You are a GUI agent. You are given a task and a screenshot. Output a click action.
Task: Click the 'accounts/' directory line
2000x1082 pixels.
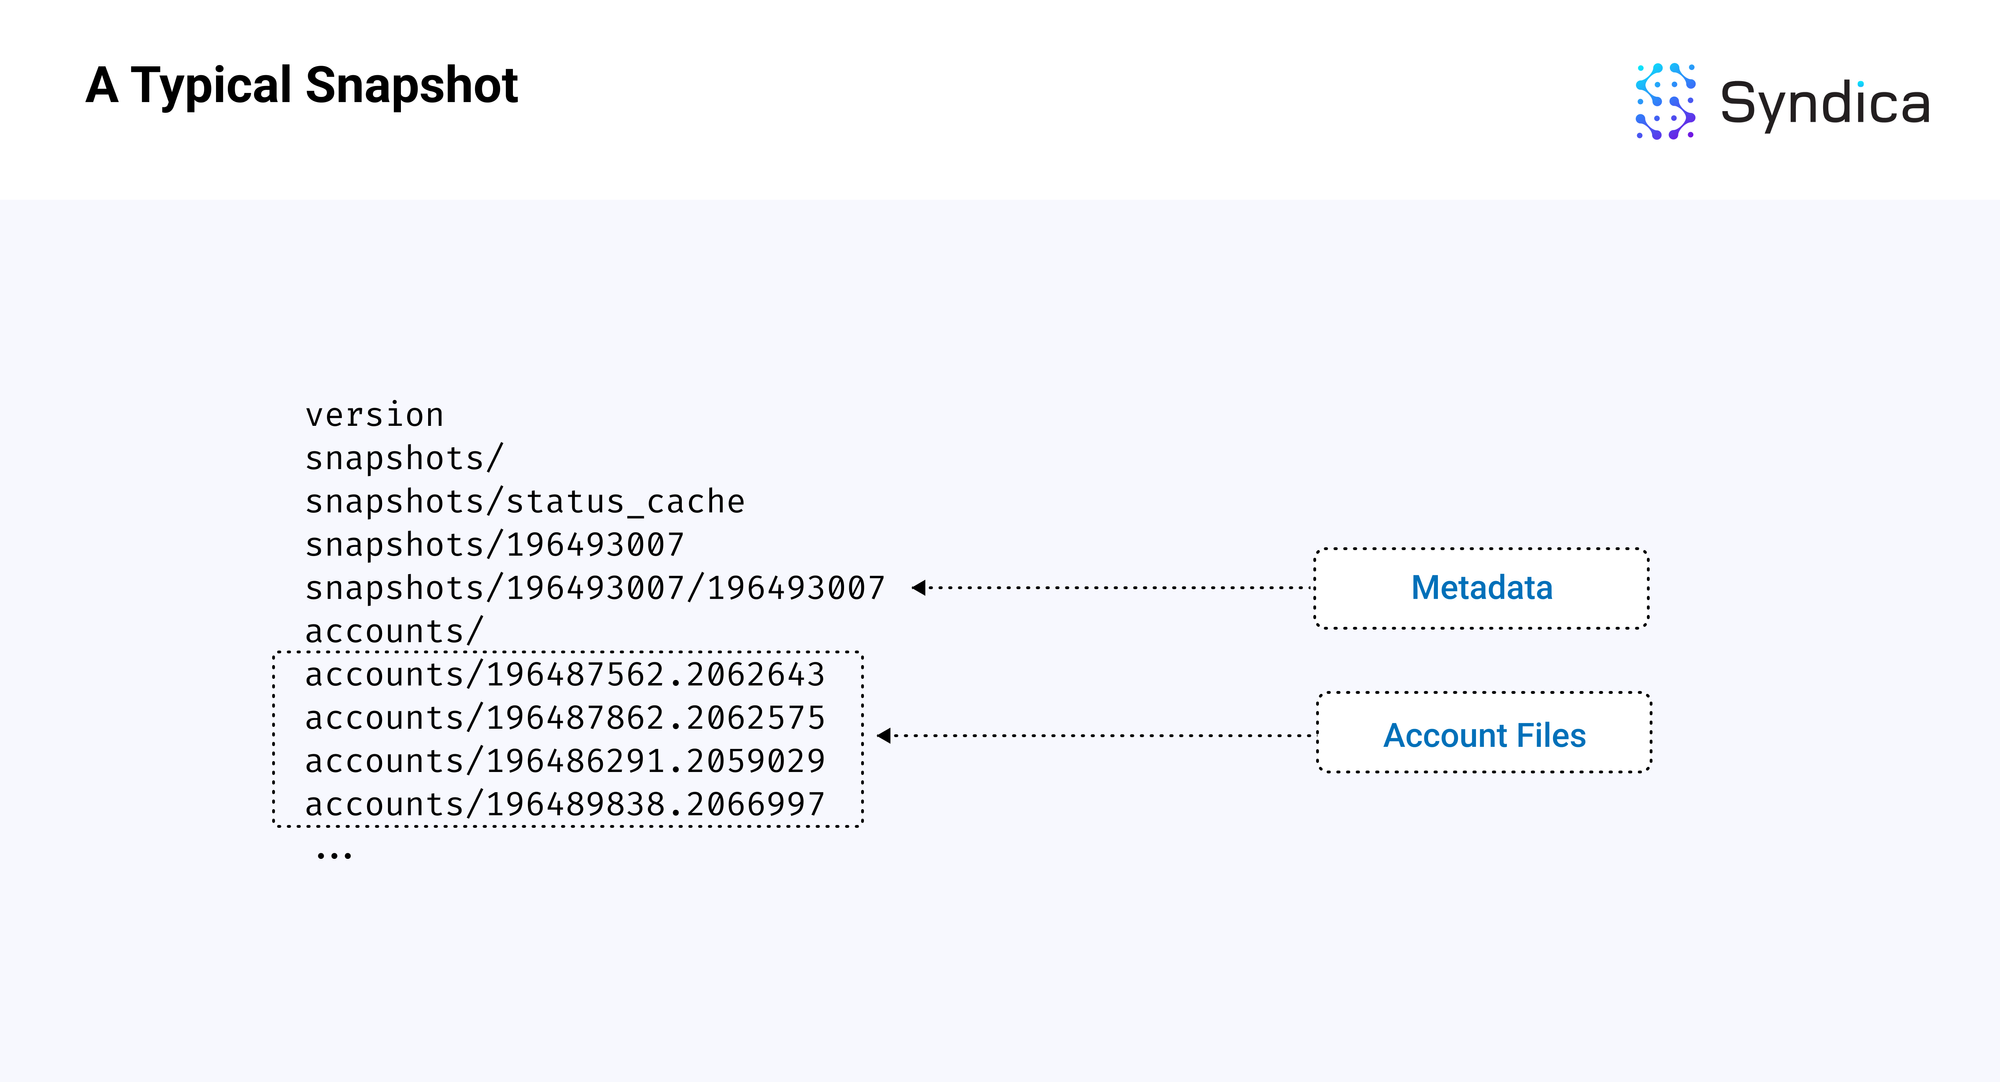tap(394, 631)
